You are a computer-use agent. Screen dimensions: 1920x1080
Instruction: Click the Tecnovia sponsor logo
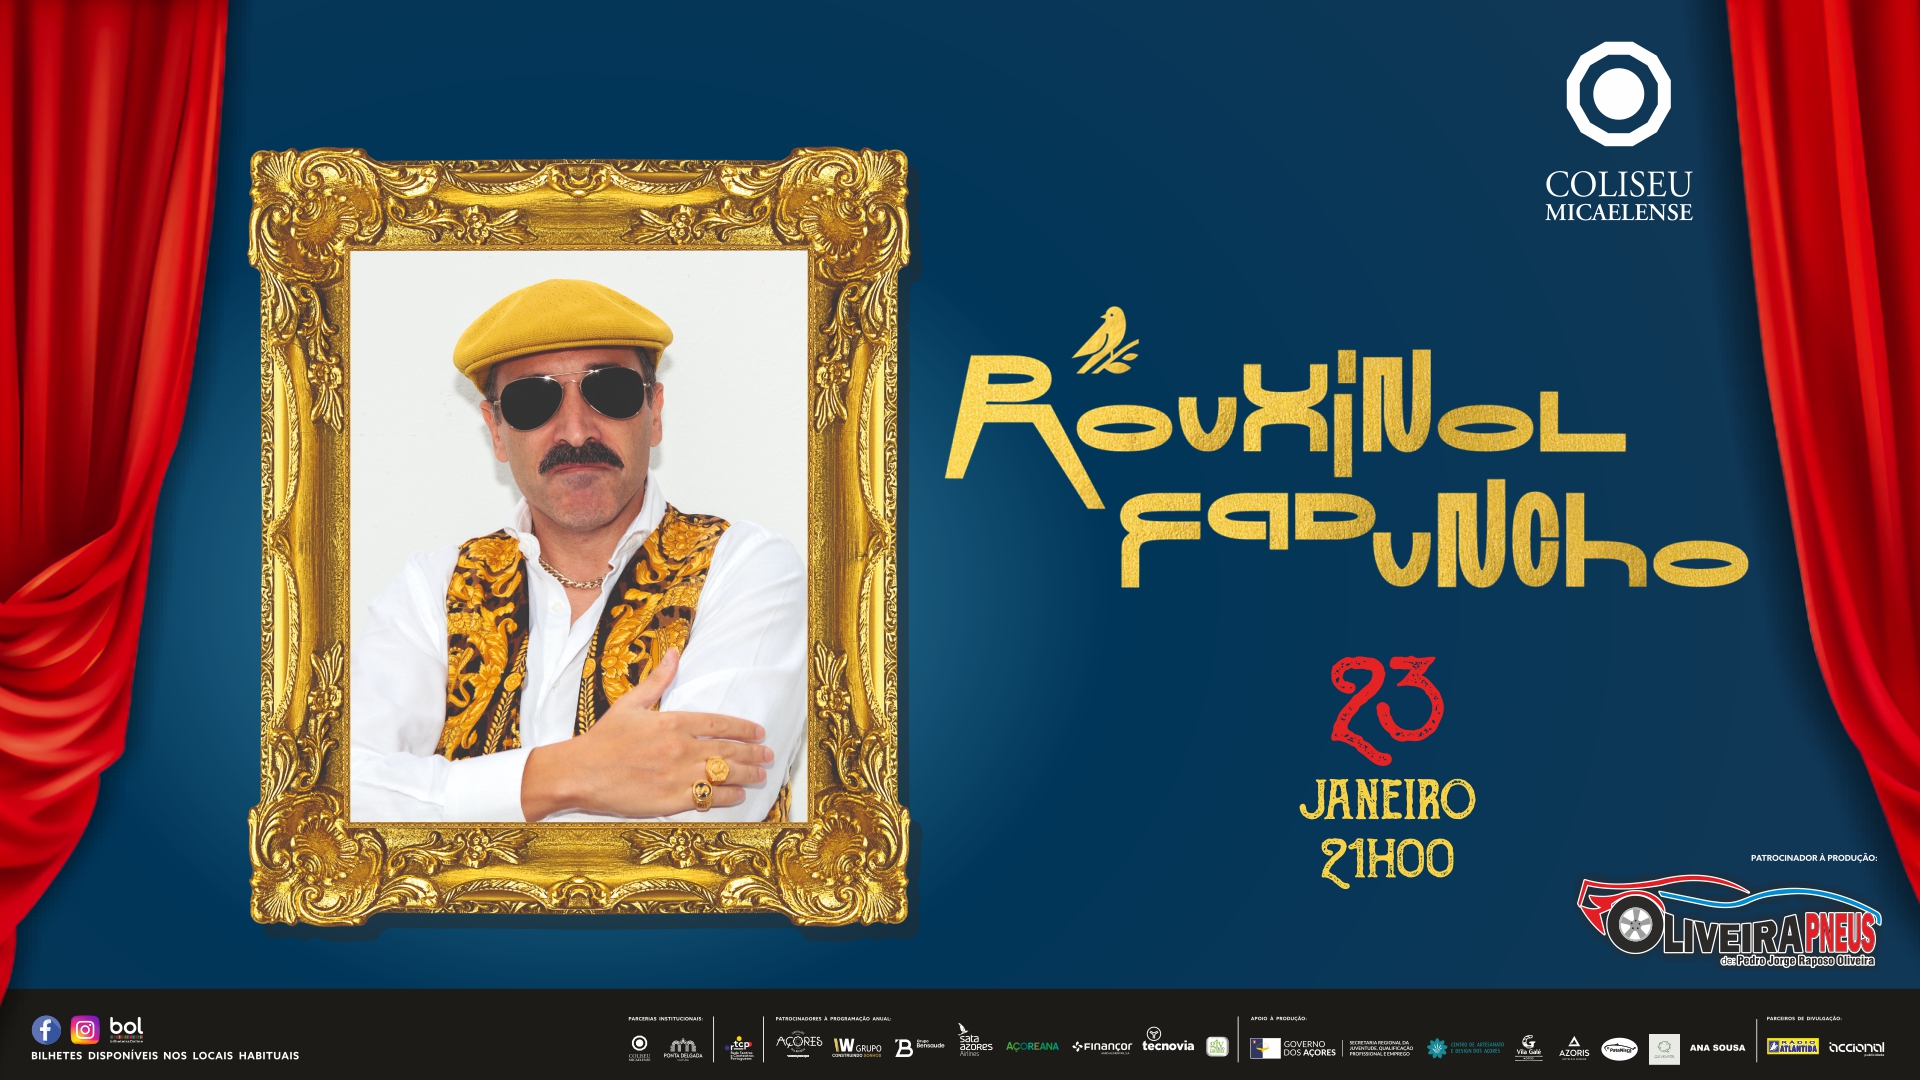click(1167, 1041)
